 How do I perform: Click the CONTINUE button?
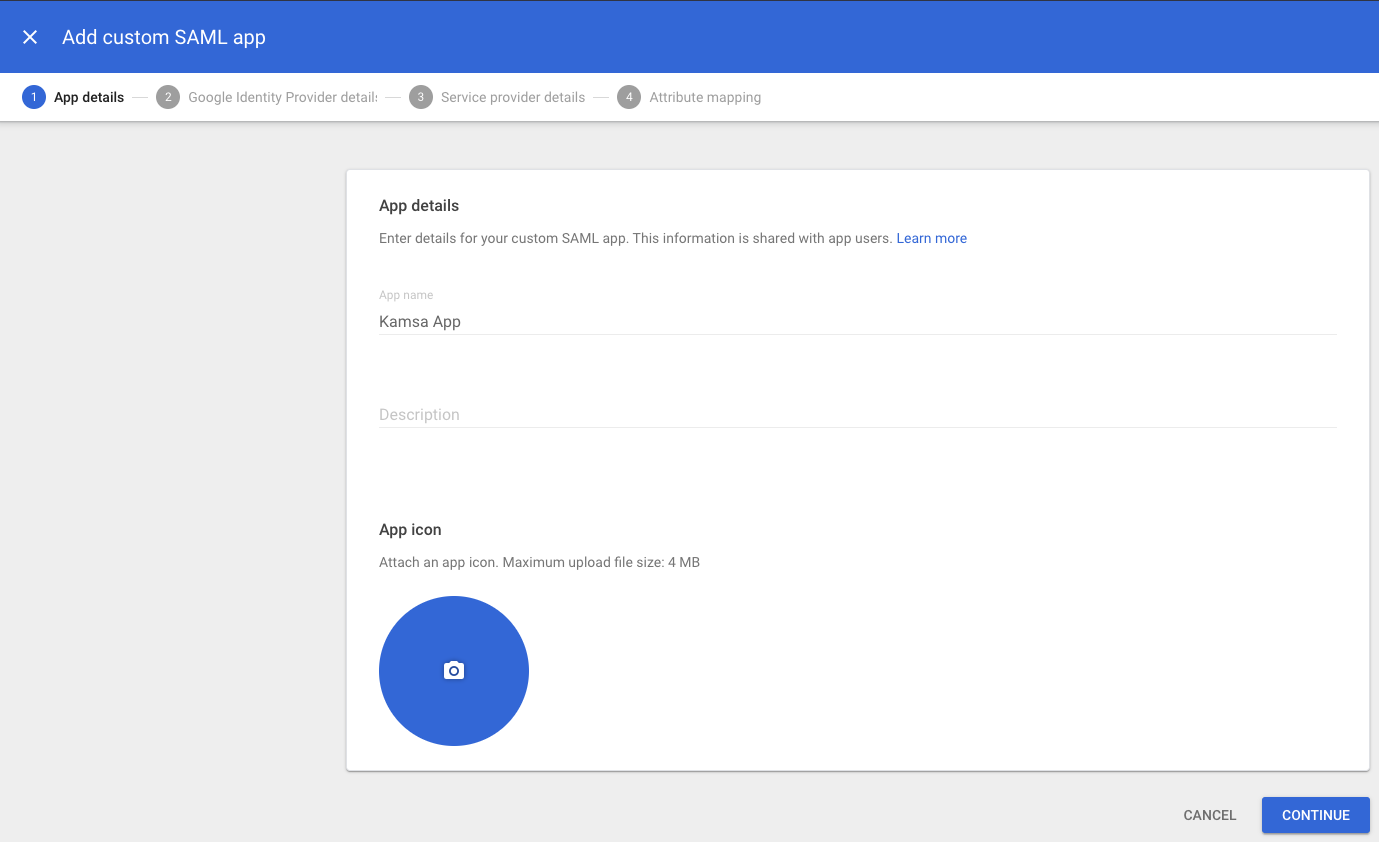(x=1316, y=815)
